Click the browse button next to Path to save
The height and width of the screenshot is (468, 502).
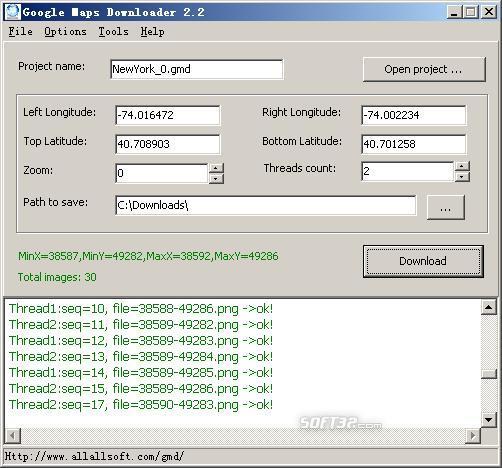point(445,207)
